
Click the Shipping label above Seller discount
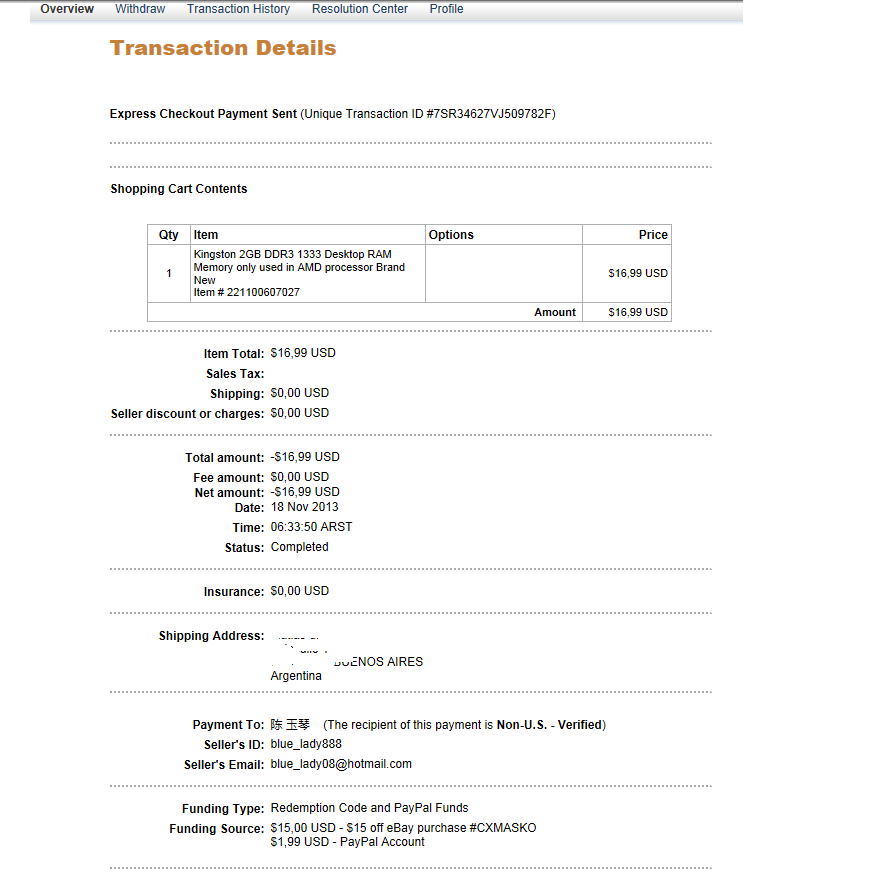pos(237,394)
